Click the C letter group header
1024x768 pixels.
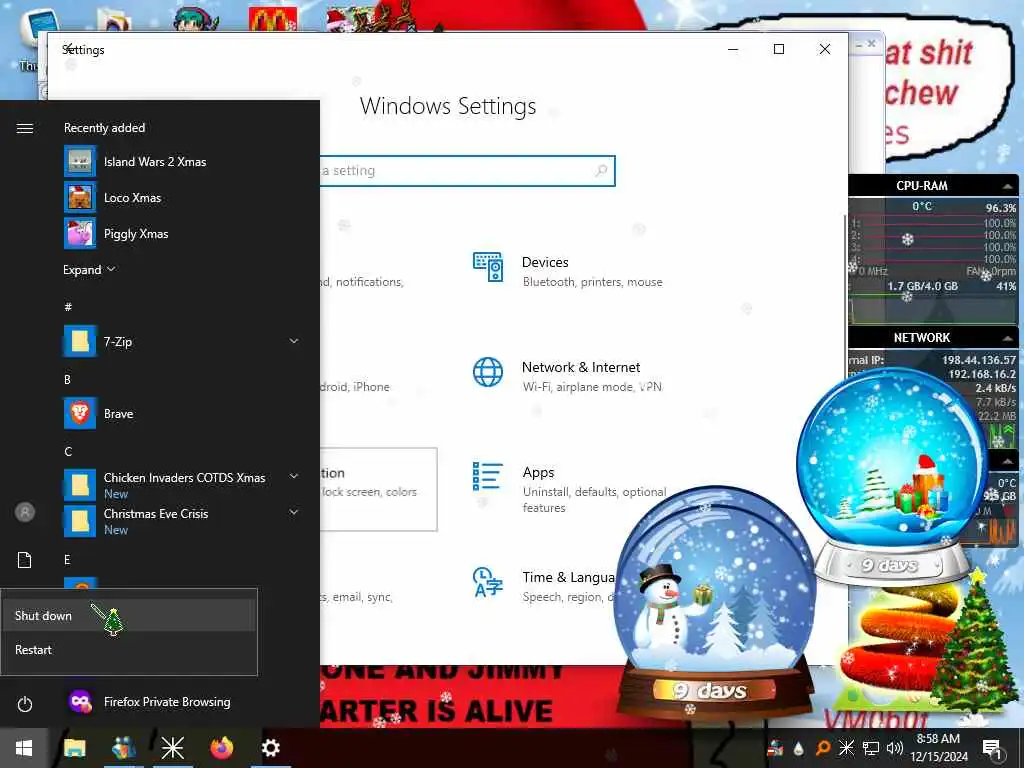pyautogui.click(x=68, y=451)
